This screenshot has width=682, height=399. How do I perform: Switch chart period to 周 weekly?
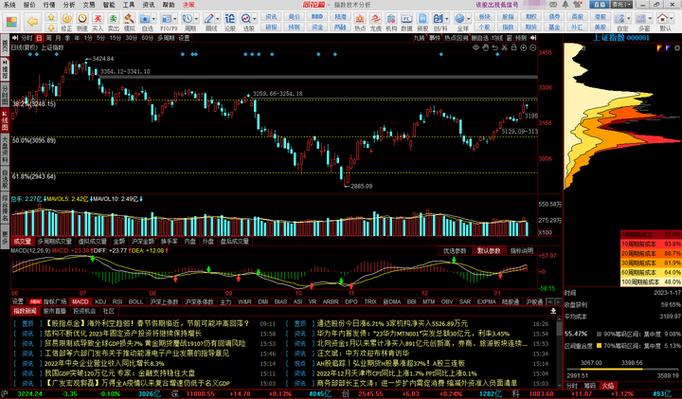[x=48, y=38]
